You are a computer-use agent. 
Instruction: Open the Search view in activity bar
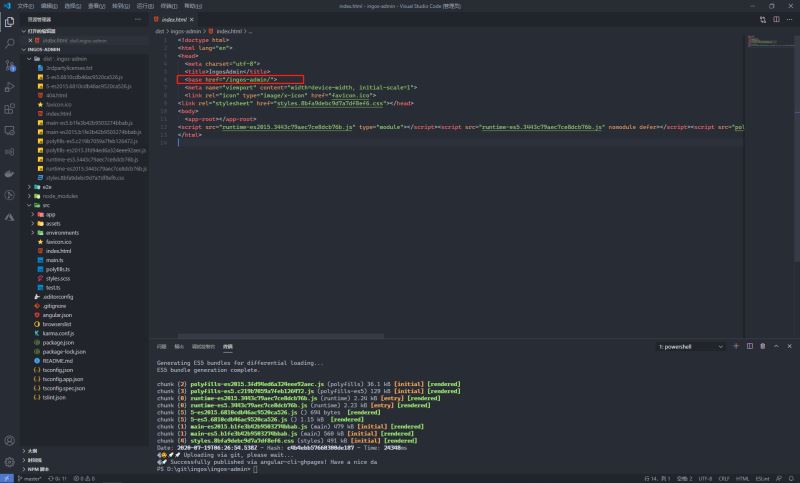coord(9,43)
